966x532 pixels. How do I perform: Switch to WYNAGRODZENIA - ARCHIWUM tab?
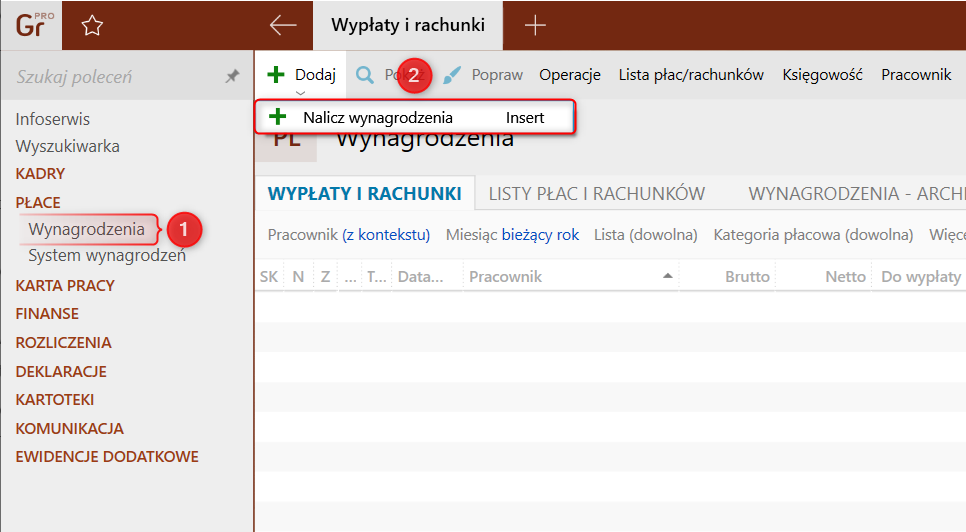(x=857, y=194)
